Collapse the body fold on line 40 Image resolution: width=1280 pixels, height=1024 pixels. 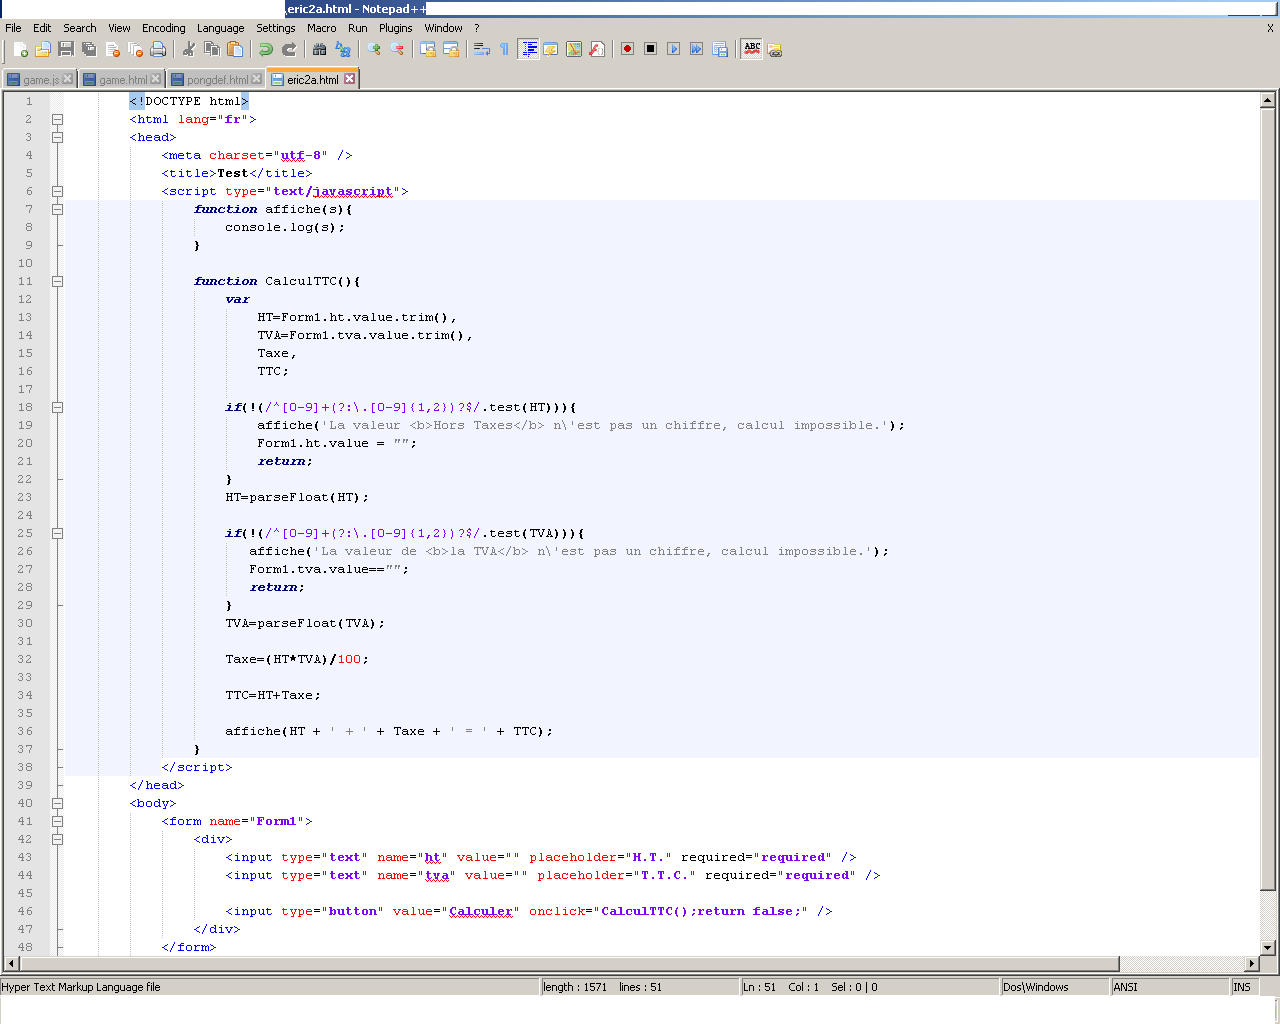pos(57,803)
